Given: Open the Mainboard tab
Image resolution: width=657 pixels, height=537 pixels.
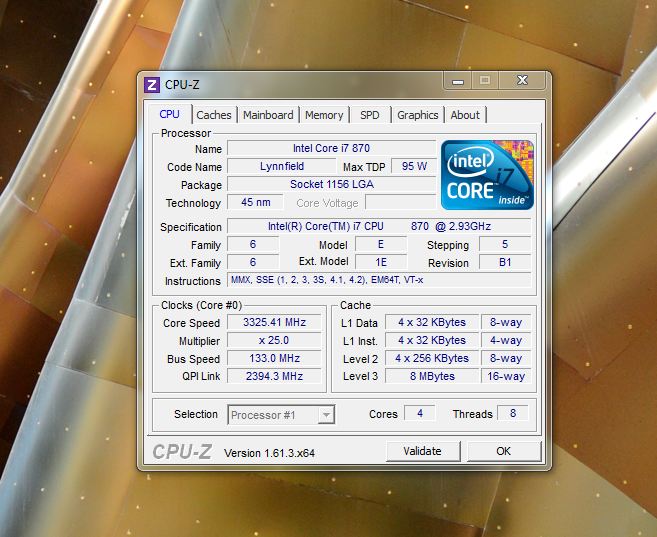Looking at the screenshot, I should [268, 115].
